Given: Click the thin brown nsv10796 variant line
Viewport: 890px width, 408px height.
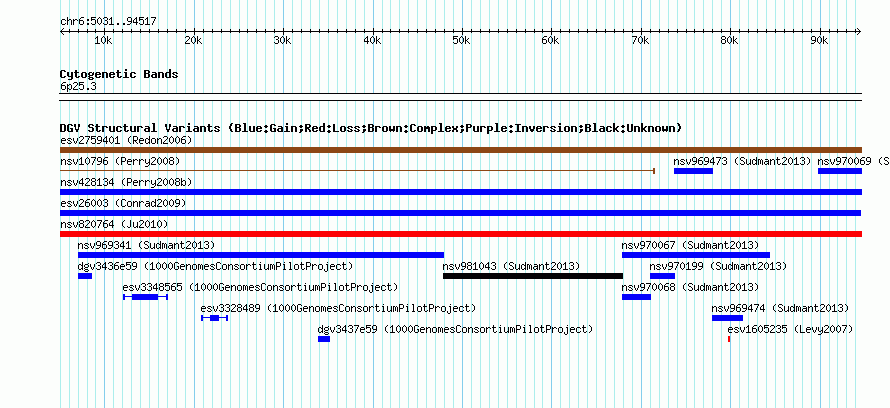Looking at the screenshot, I should [357, 171].
